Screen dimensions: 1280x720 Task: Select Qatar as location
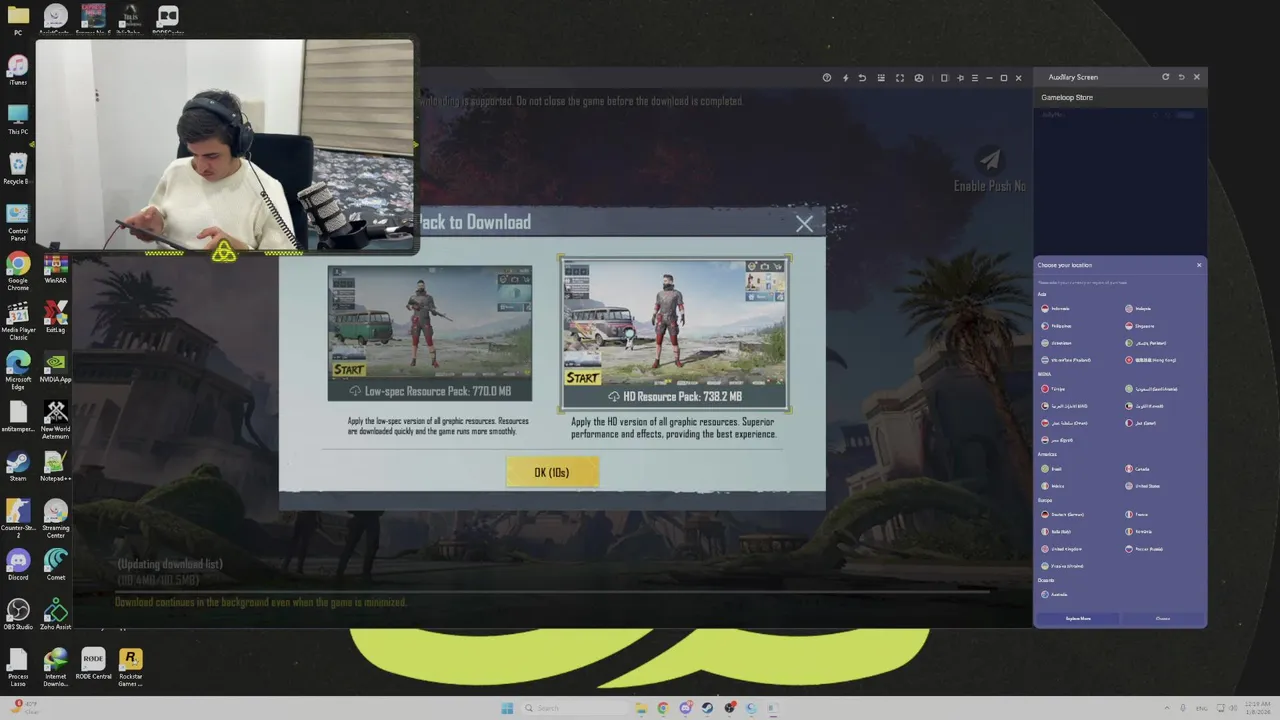click(1141, 423)
